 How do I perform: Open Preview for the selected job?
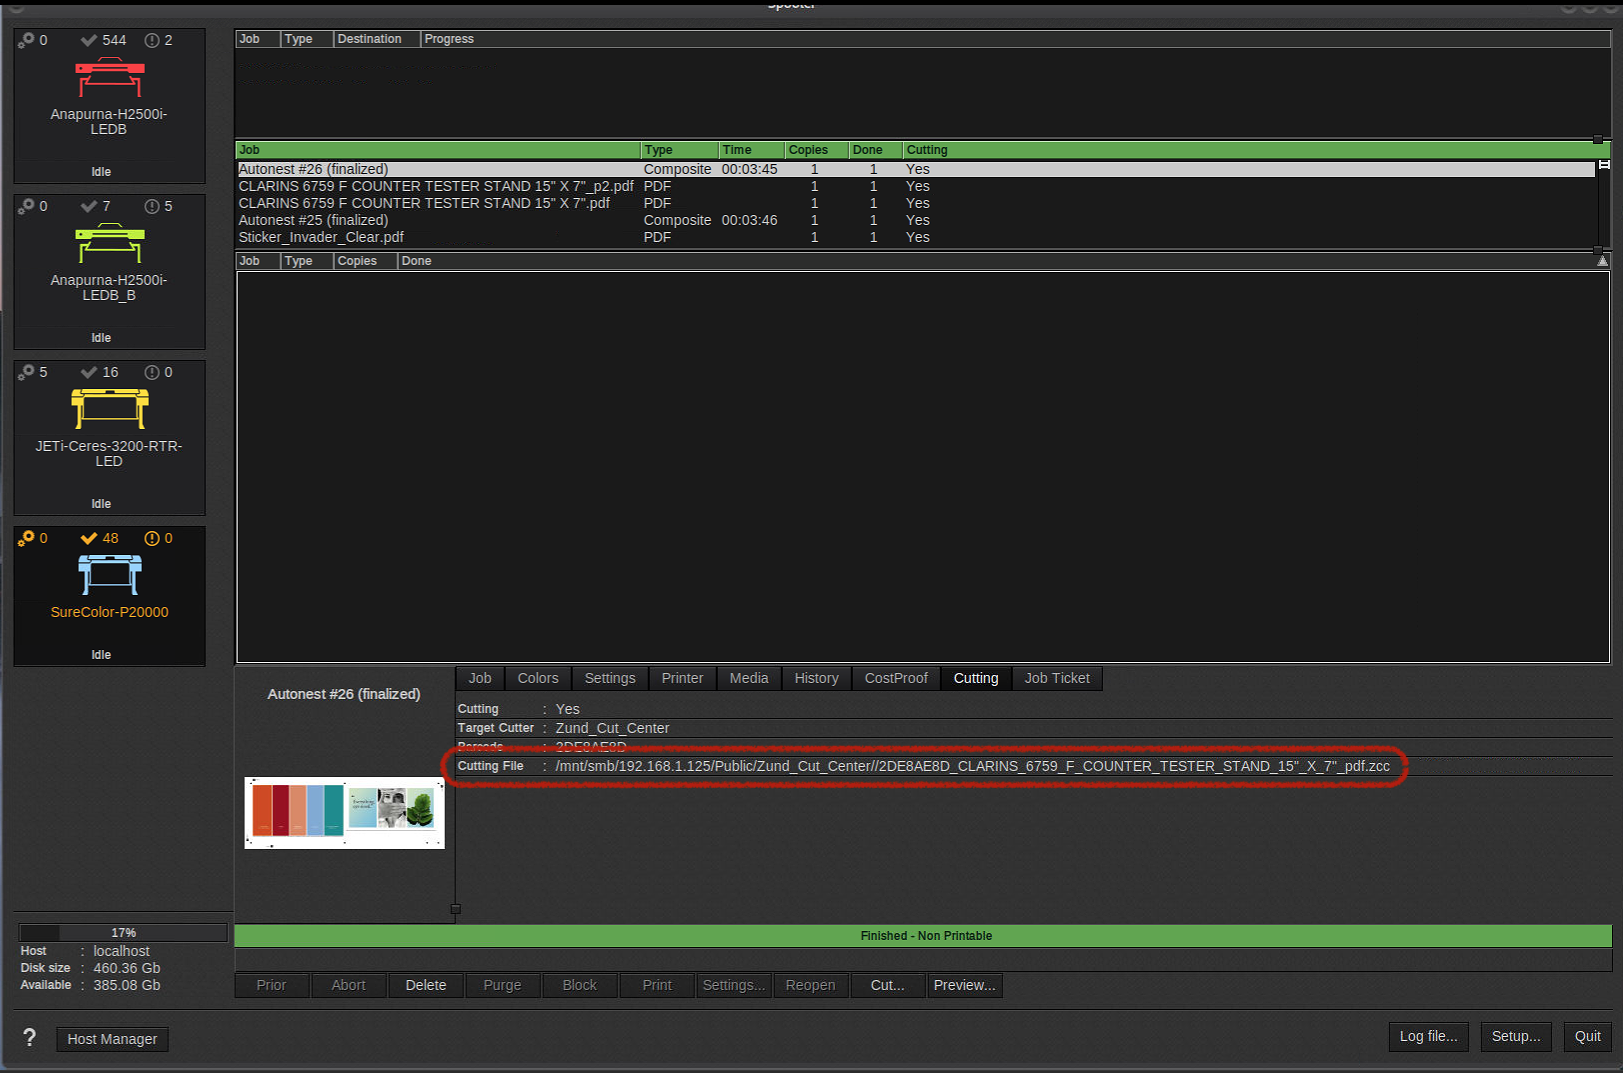pos(963,985)
